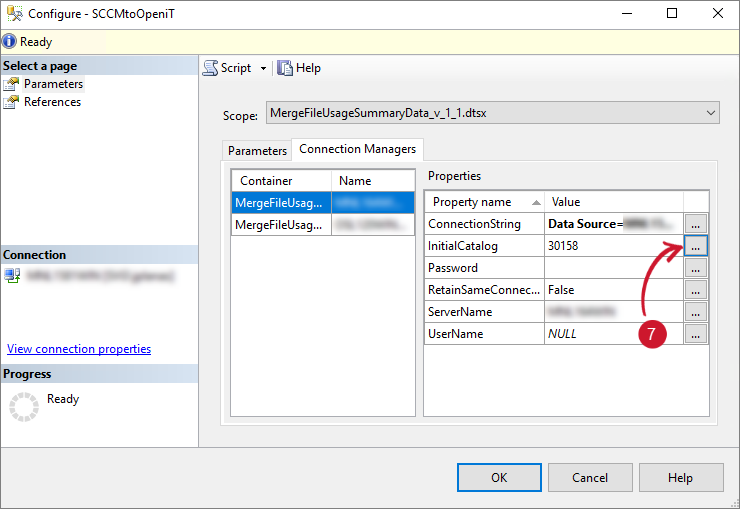This screenshot has height=509, width=740.
Task: Open ellipsis for Password property
Action: (696, 268)
